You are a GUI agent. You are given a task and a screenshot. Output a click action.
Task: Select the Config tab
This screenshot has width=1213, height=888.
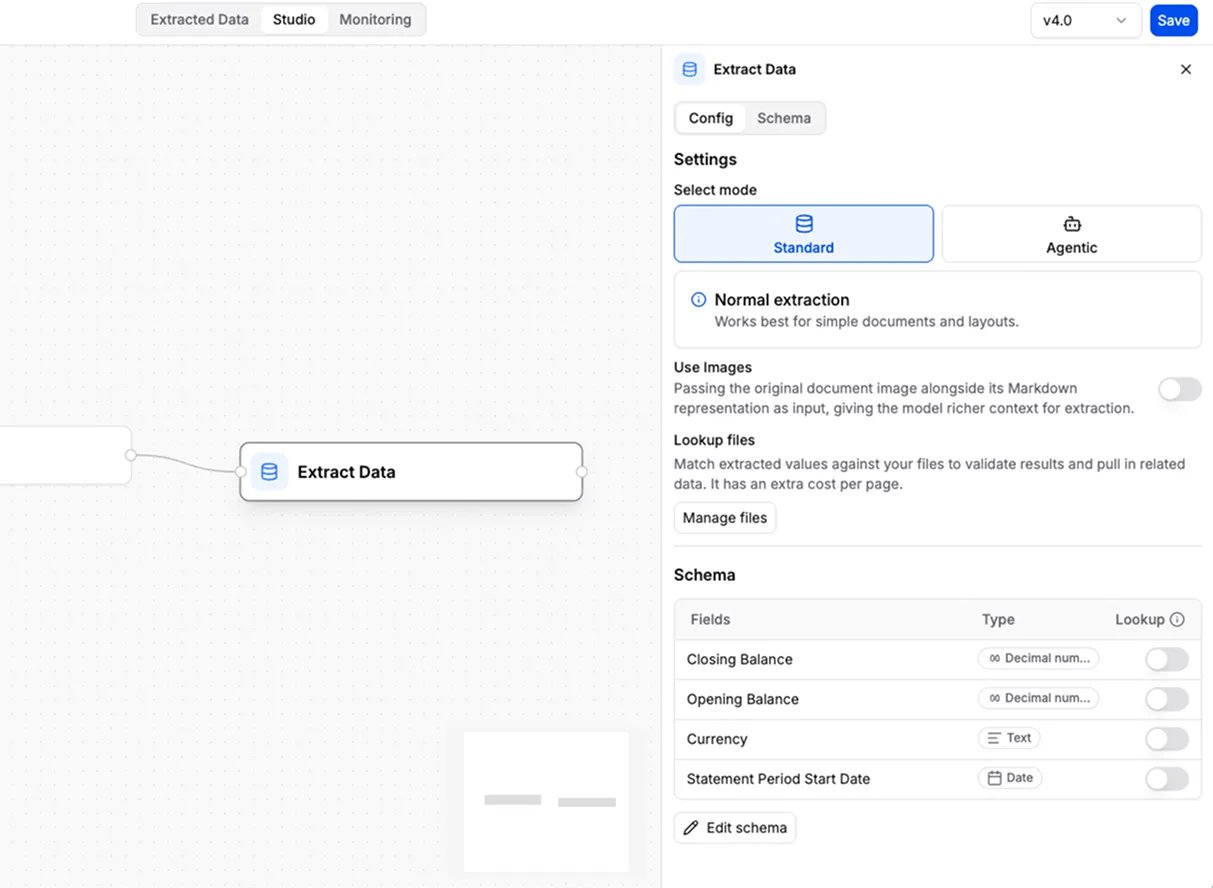pyautogui.click(x=711, y=118)
